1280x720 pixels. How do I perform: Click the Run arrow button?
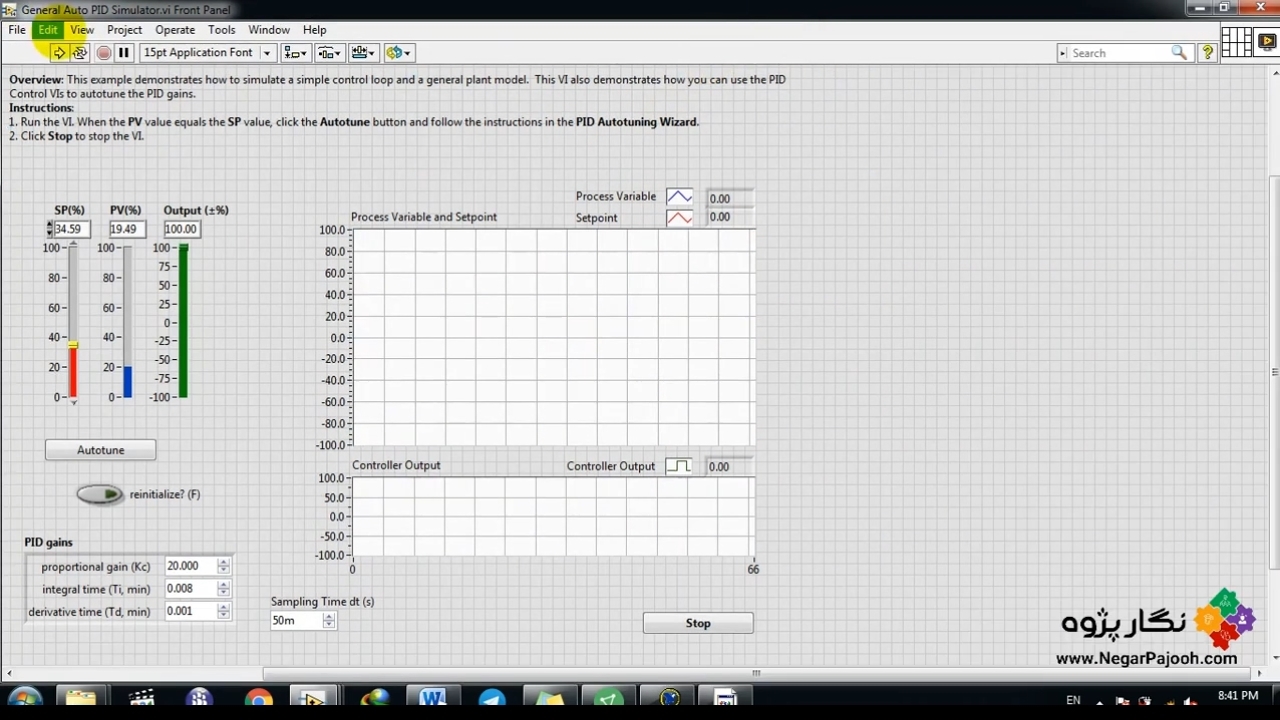pos(59,53)
